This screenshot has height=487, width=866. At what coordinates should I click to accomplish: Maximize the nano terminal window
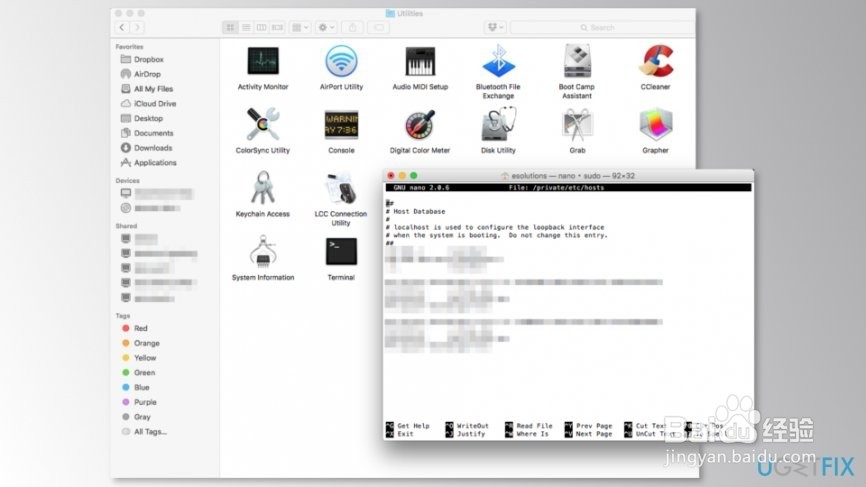tap(414, 176)
